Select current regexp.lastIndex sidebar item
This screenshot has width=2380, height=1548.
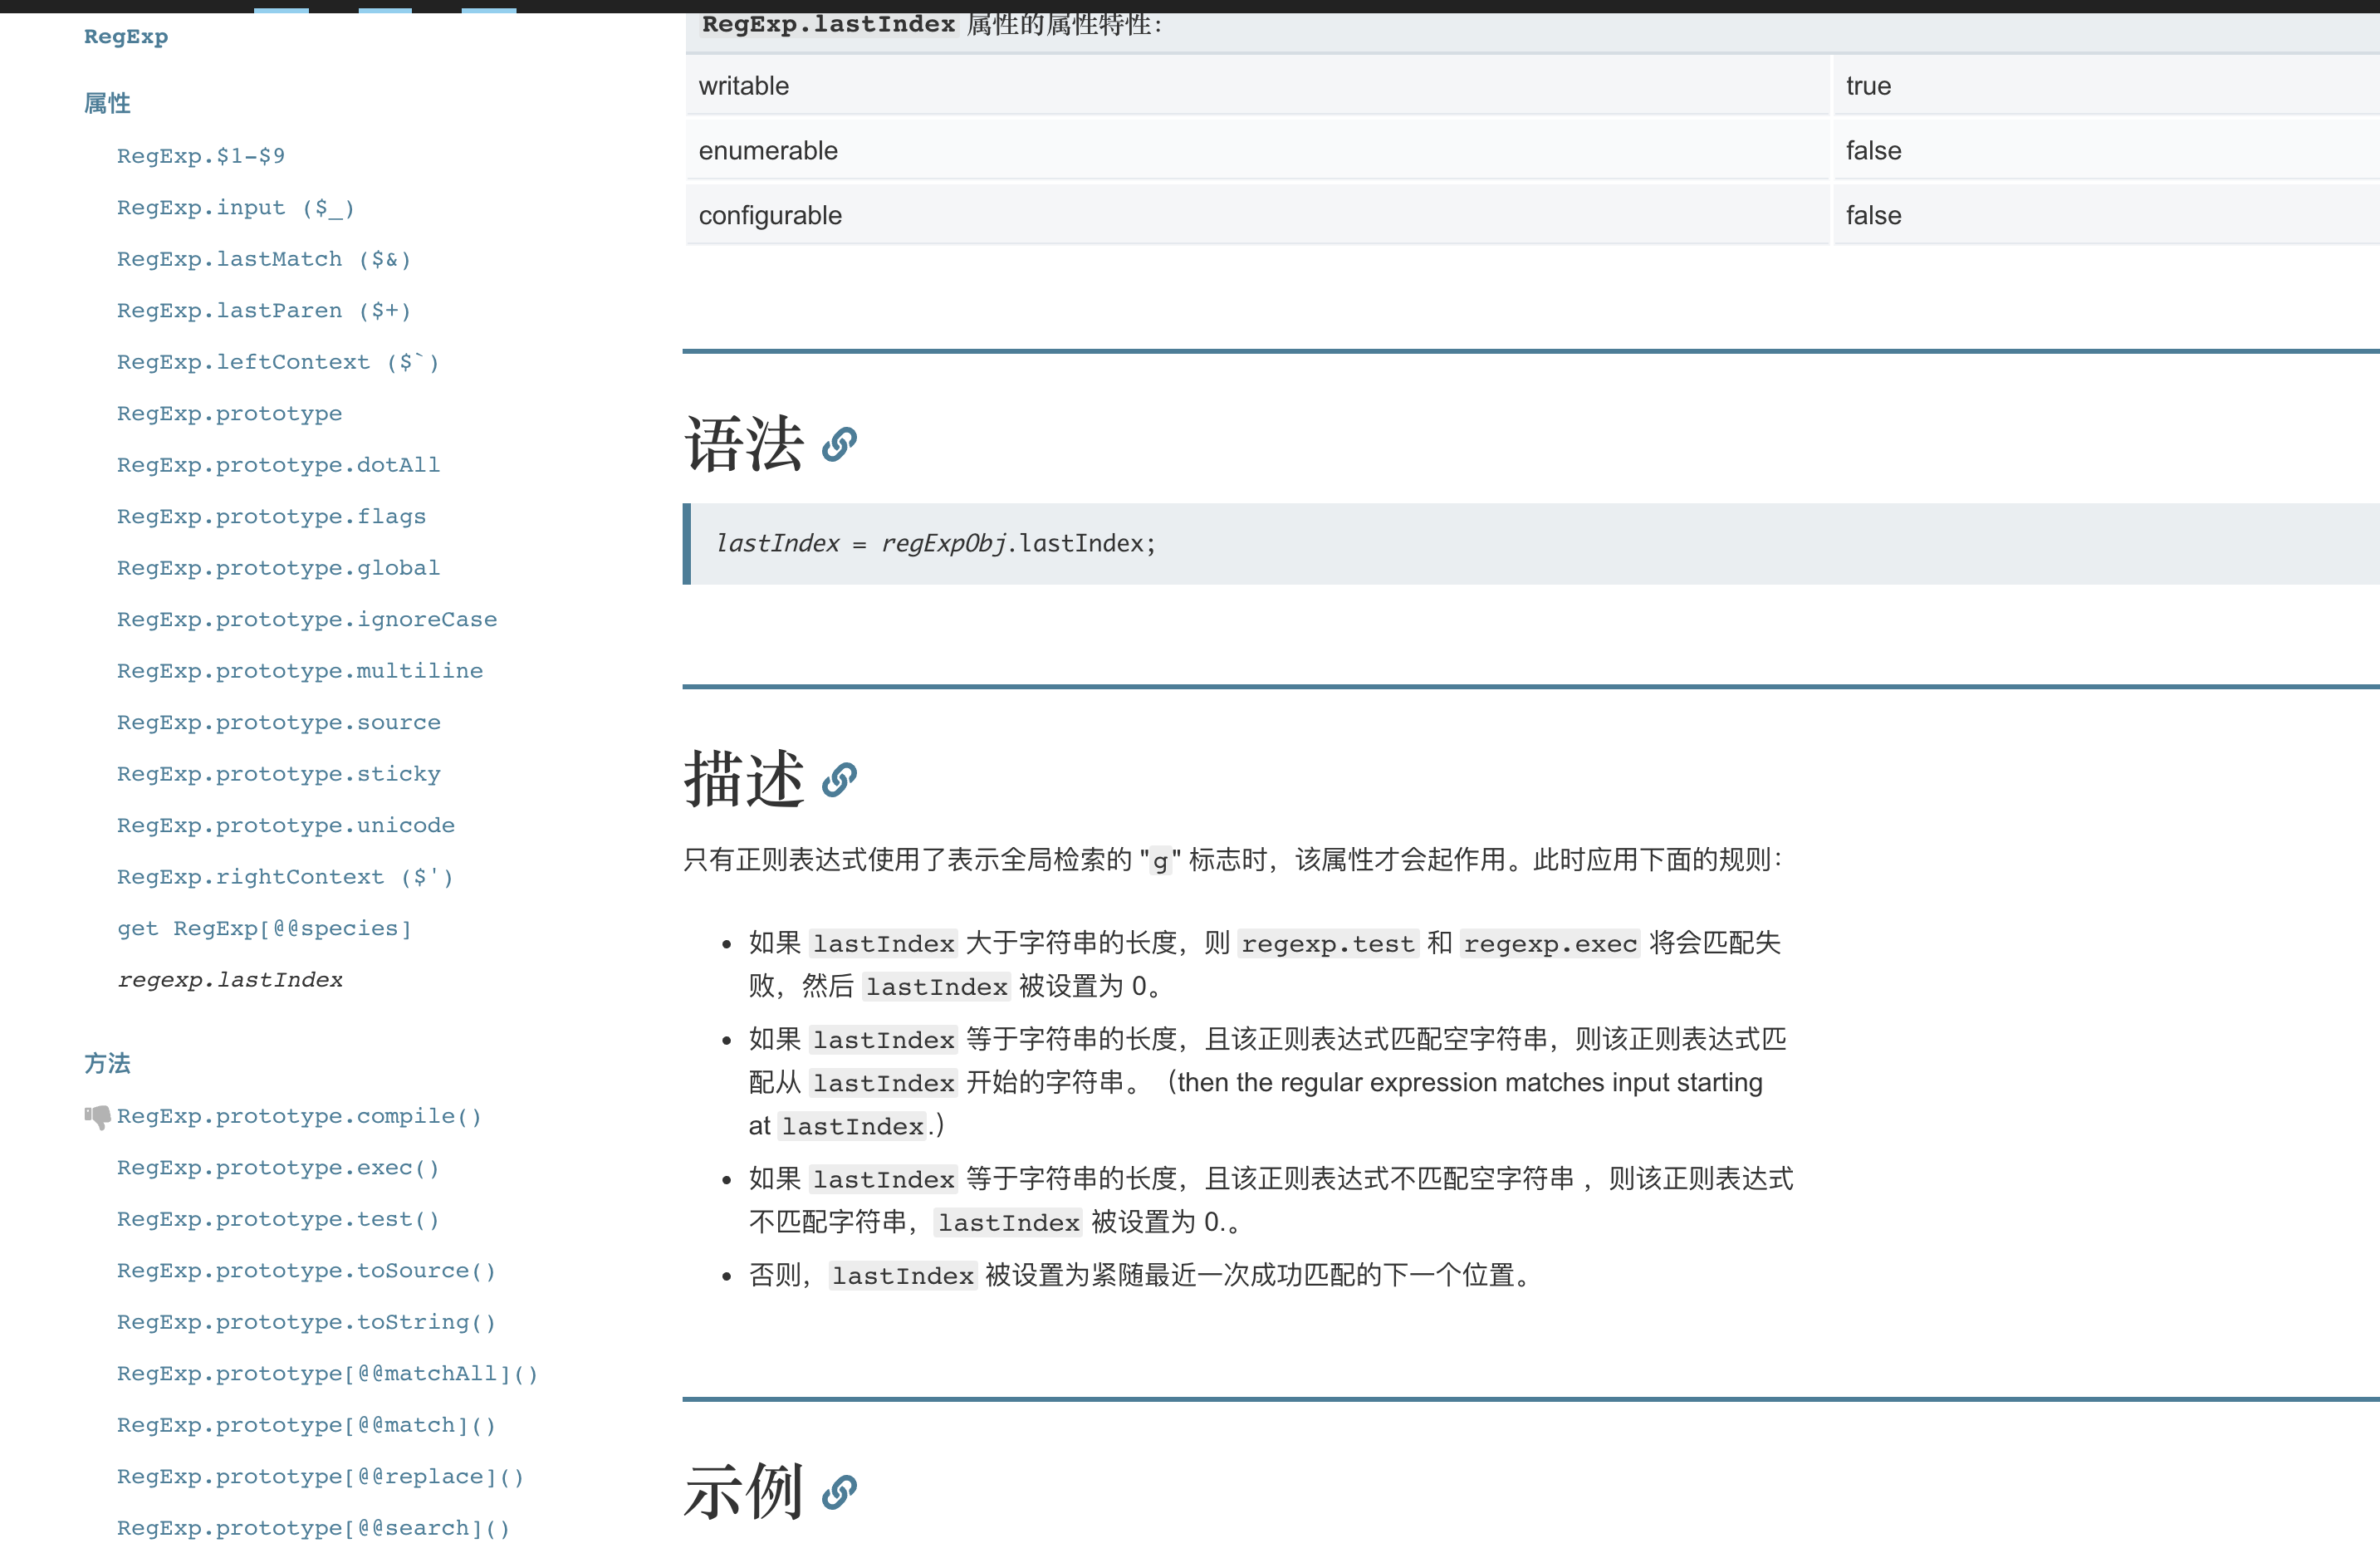pos(229,980)
